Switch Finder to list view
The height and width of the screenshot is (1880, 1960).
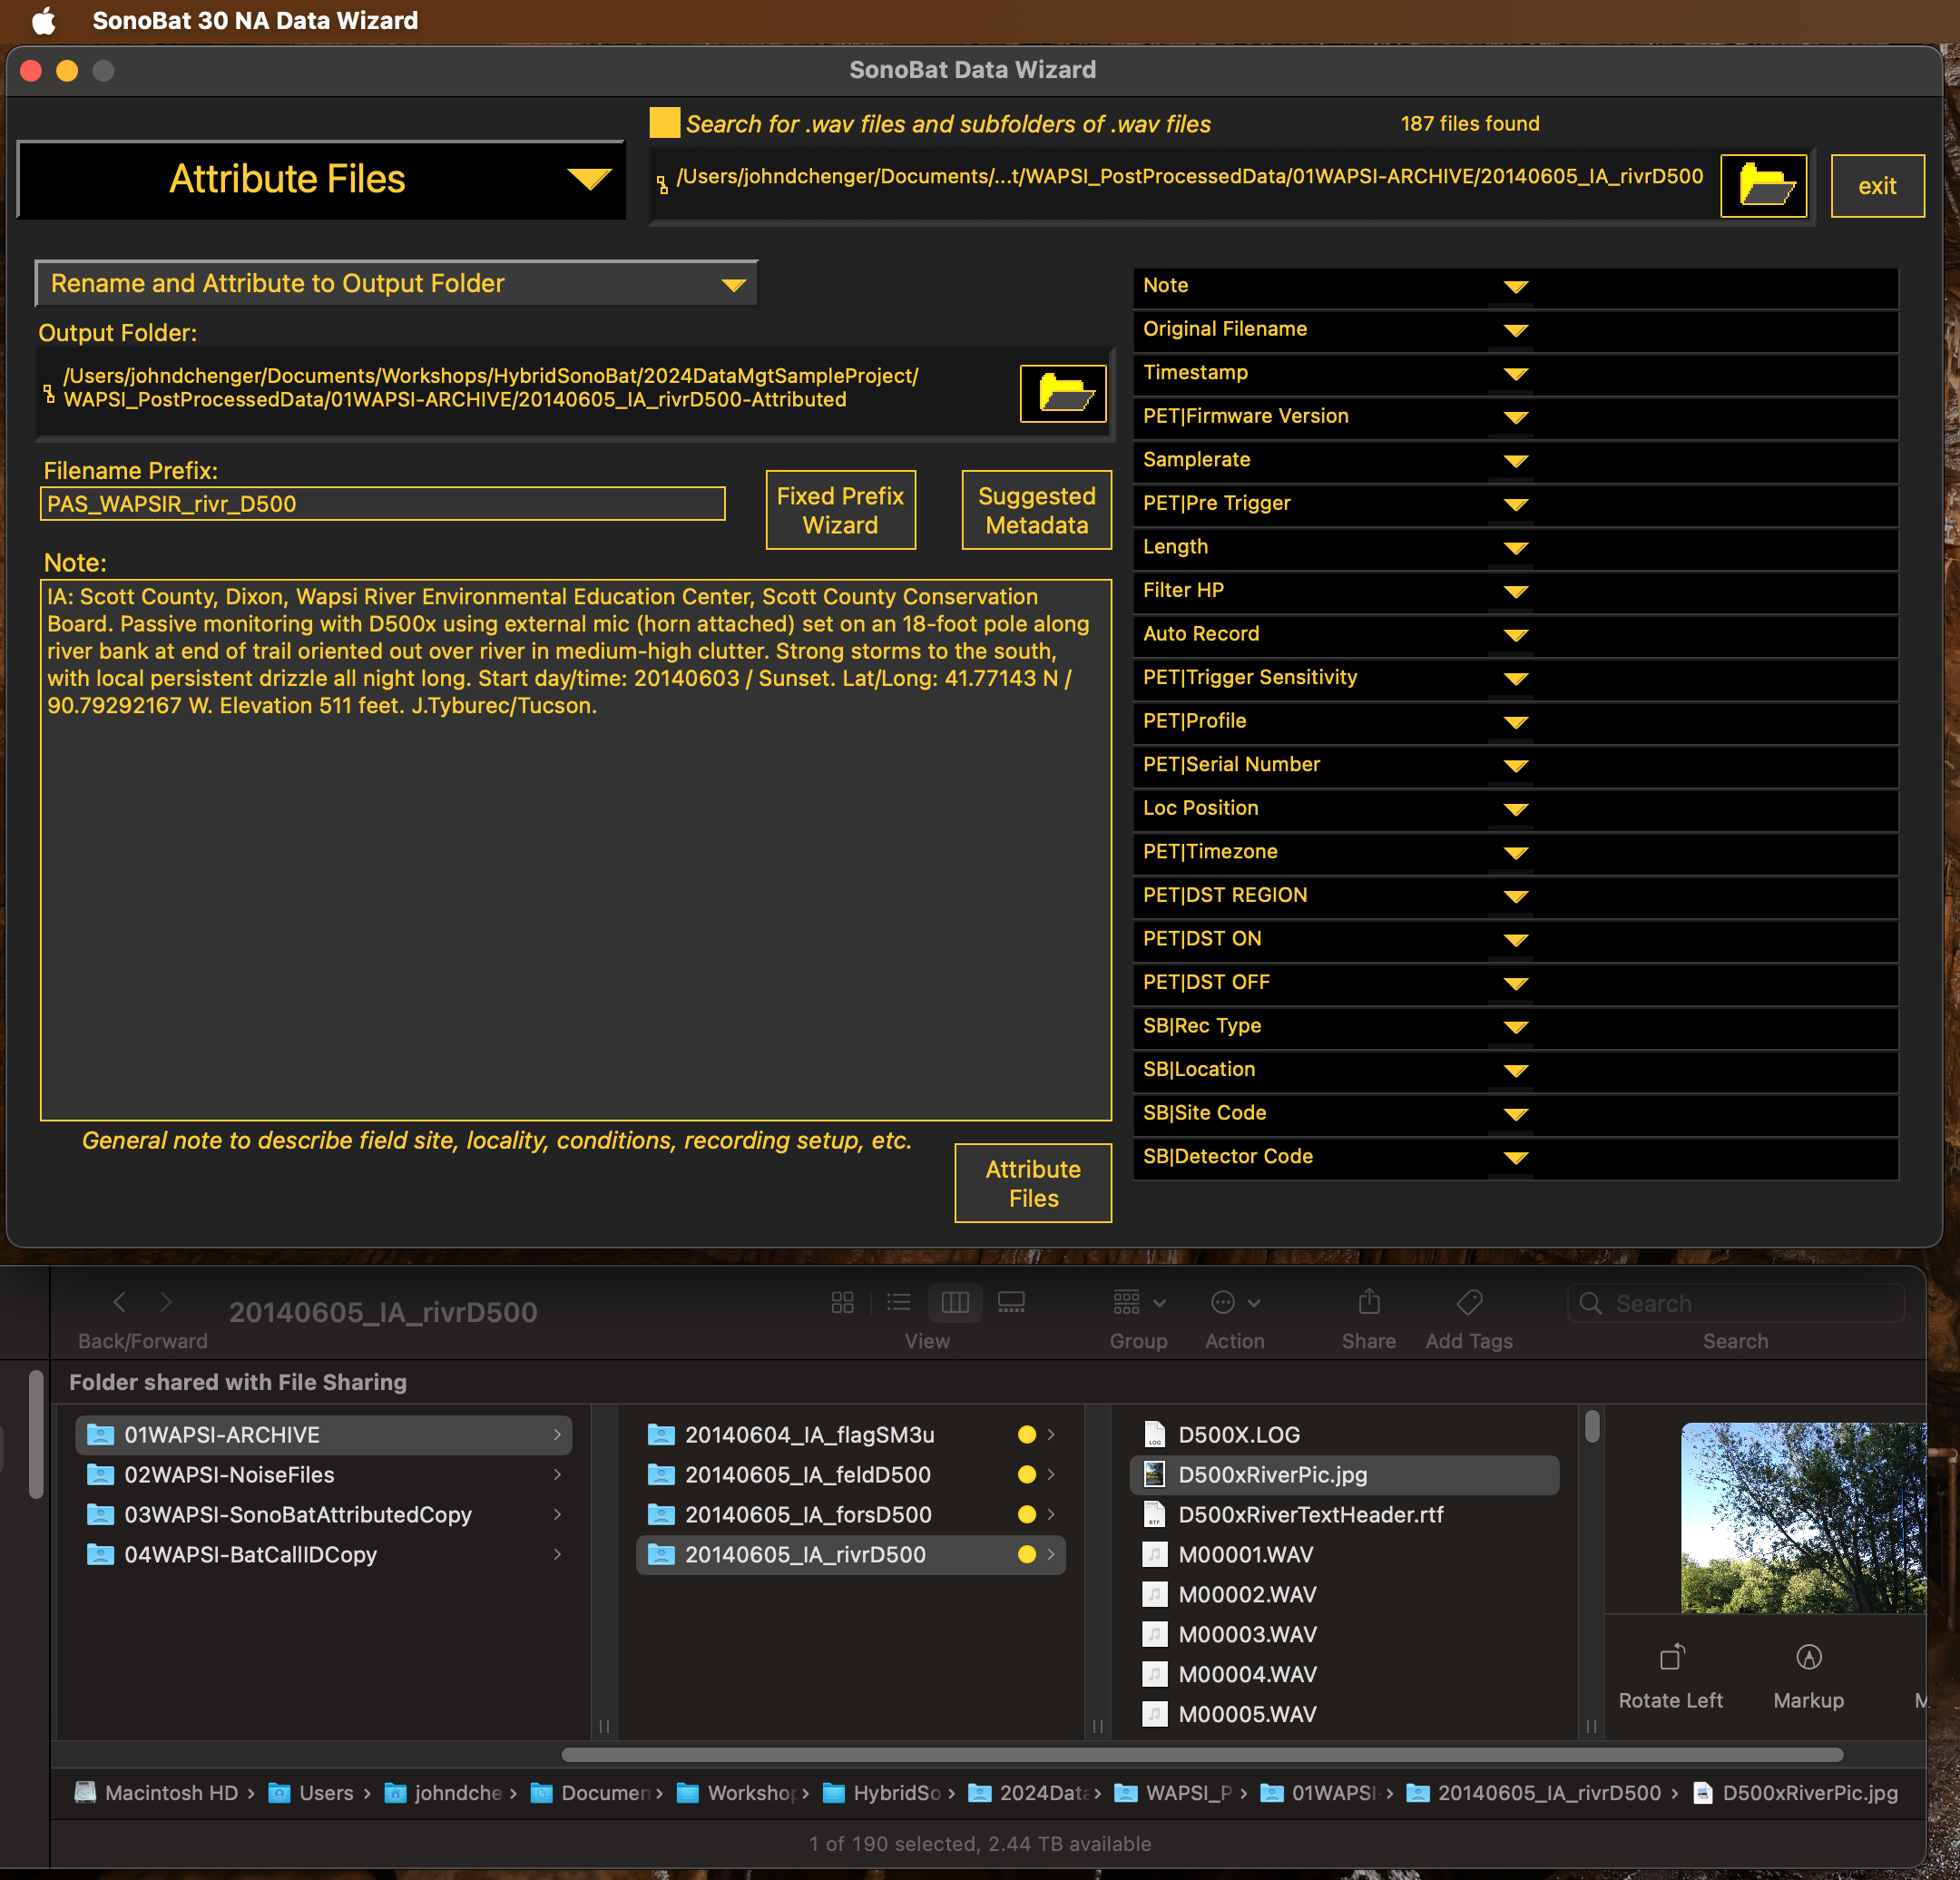[x=898, y=1302]
